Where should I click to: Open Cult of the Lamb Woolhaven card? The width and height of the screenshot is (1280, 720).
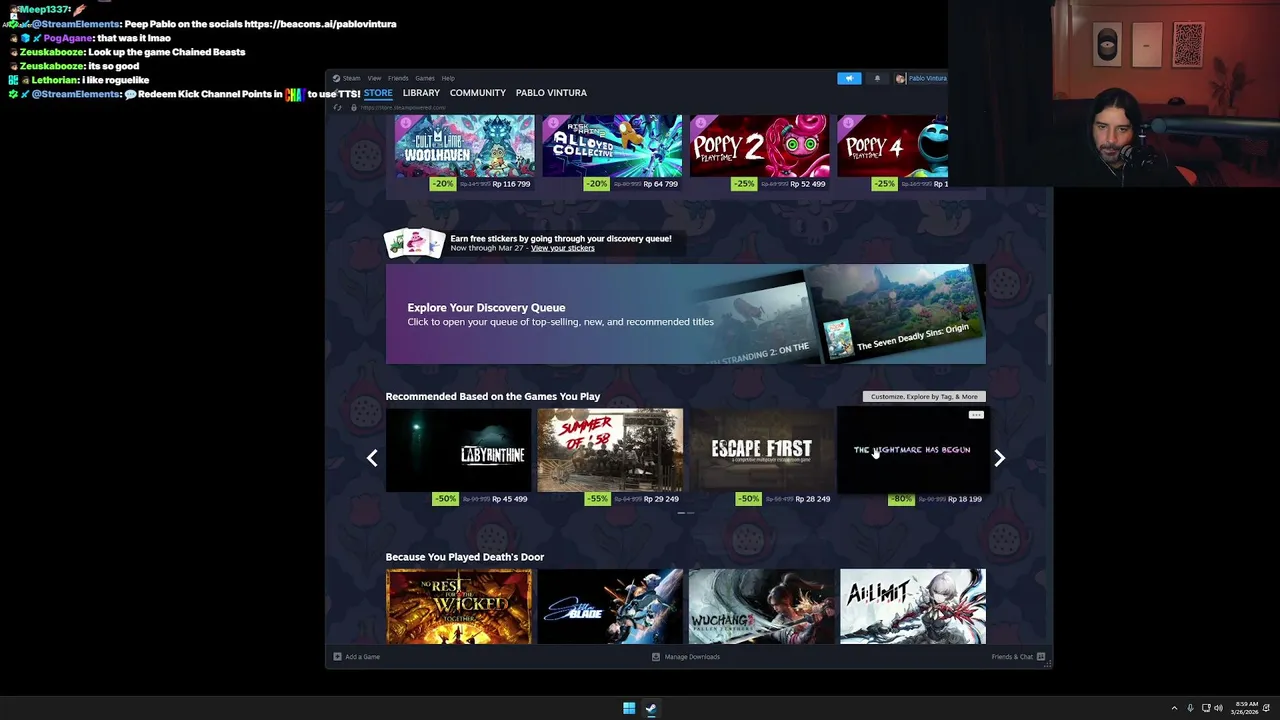pyautogui.click(x=464, y=146)
